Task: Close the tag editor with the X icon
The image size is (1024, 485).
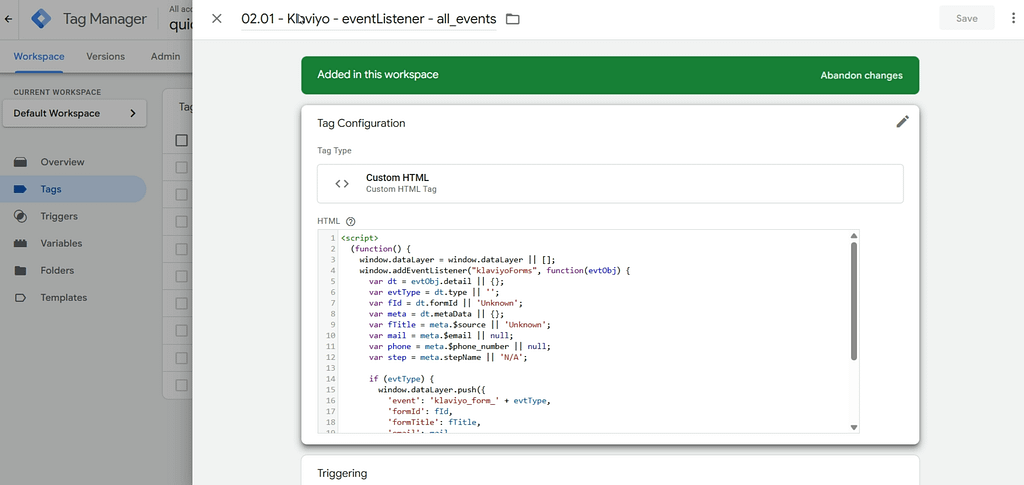Action: point(217,19)
